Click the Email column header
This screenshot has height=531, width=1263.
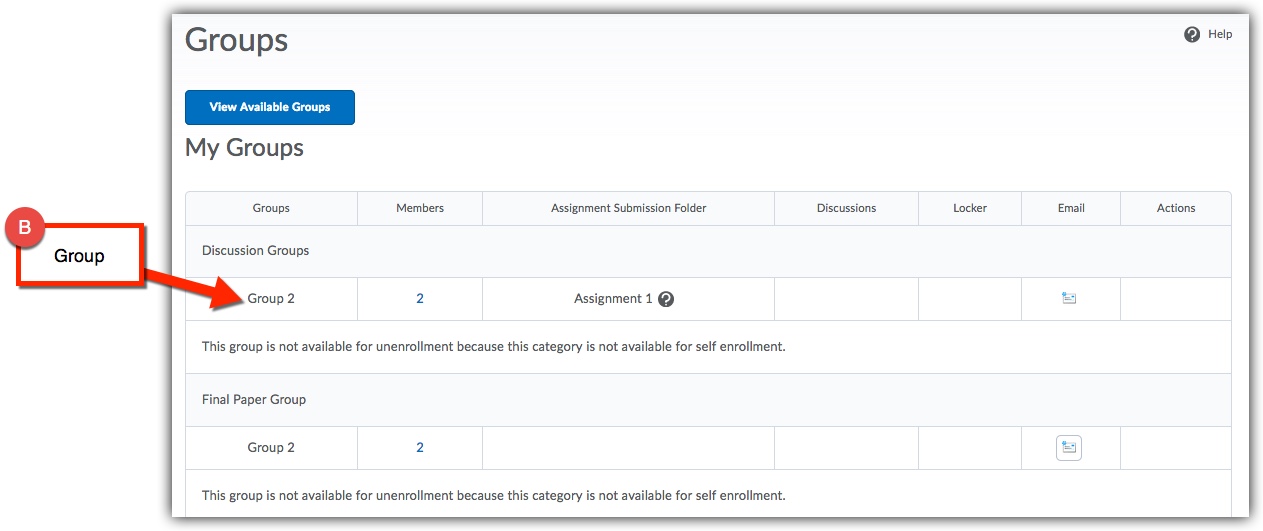click(1071, 208)
